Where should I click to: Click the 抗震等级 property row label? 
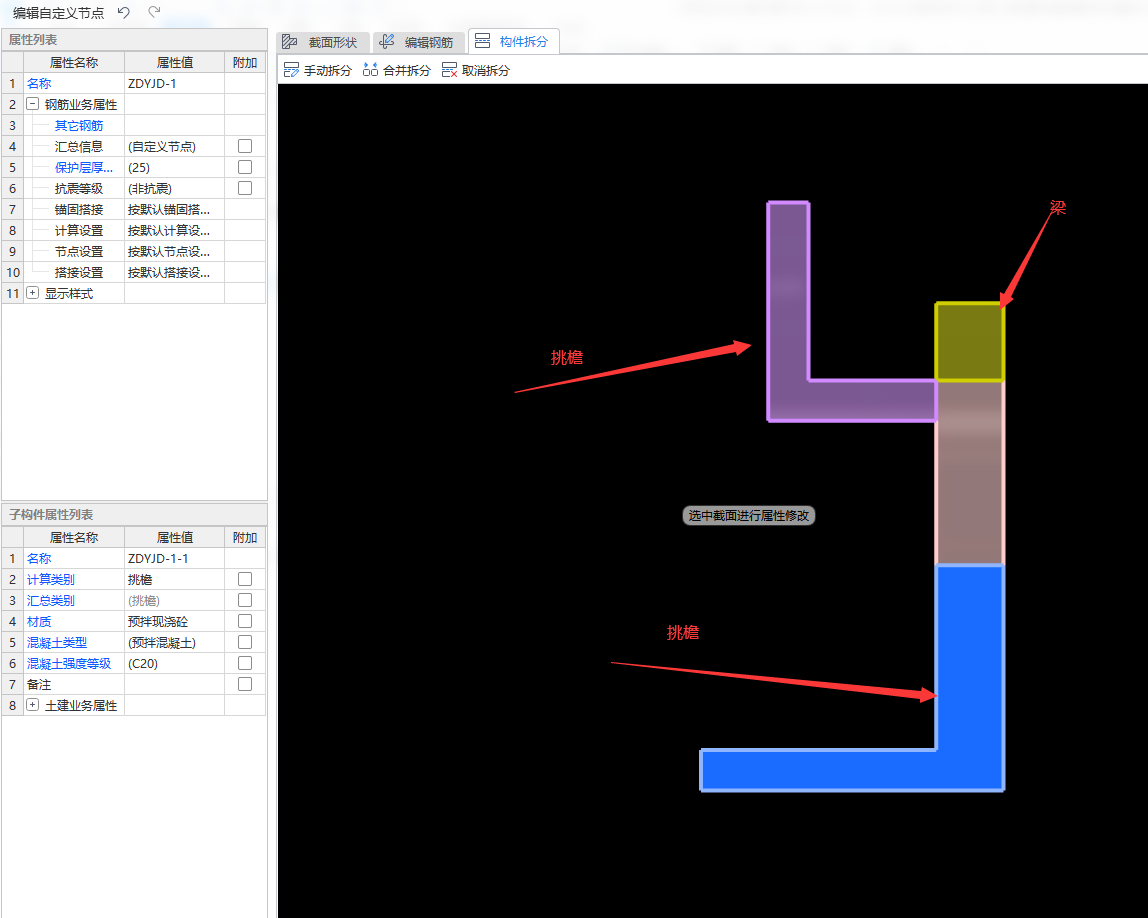(x=79, y=189)
